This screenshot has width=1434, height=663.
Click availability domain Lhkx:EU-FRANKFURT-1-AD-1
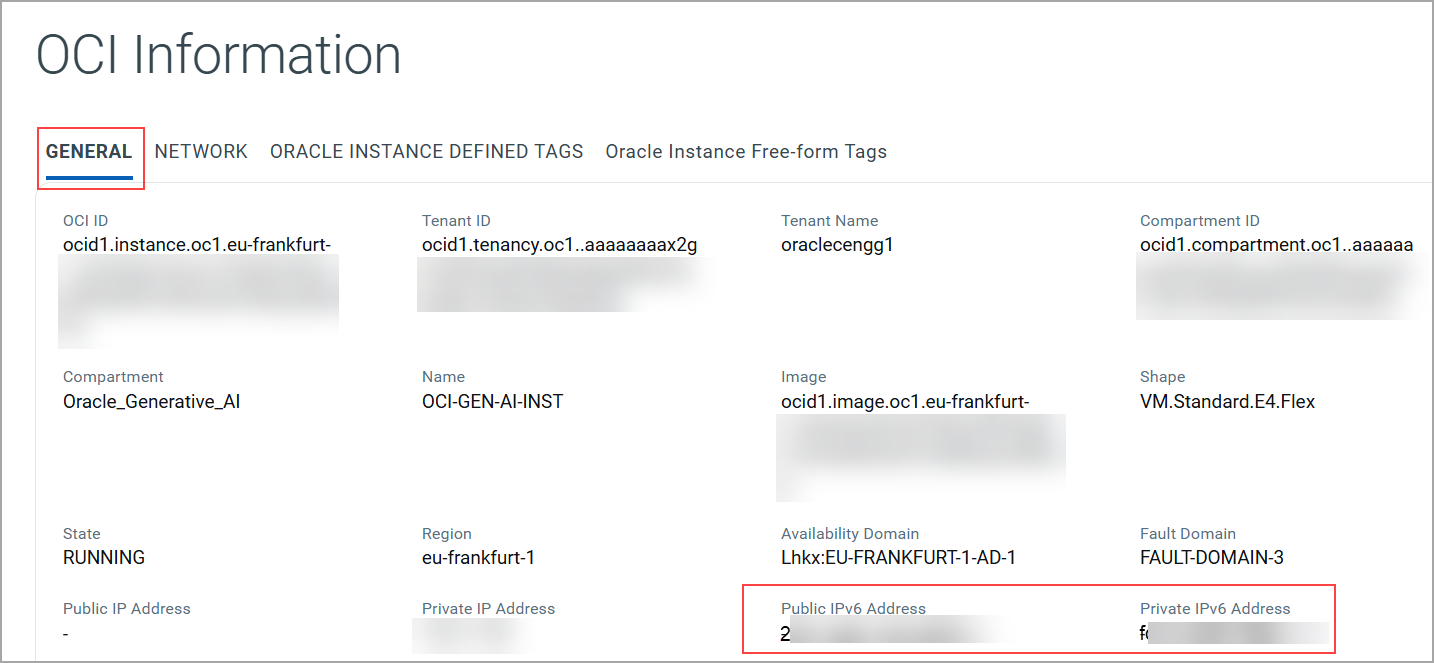[x=898, y=558]
